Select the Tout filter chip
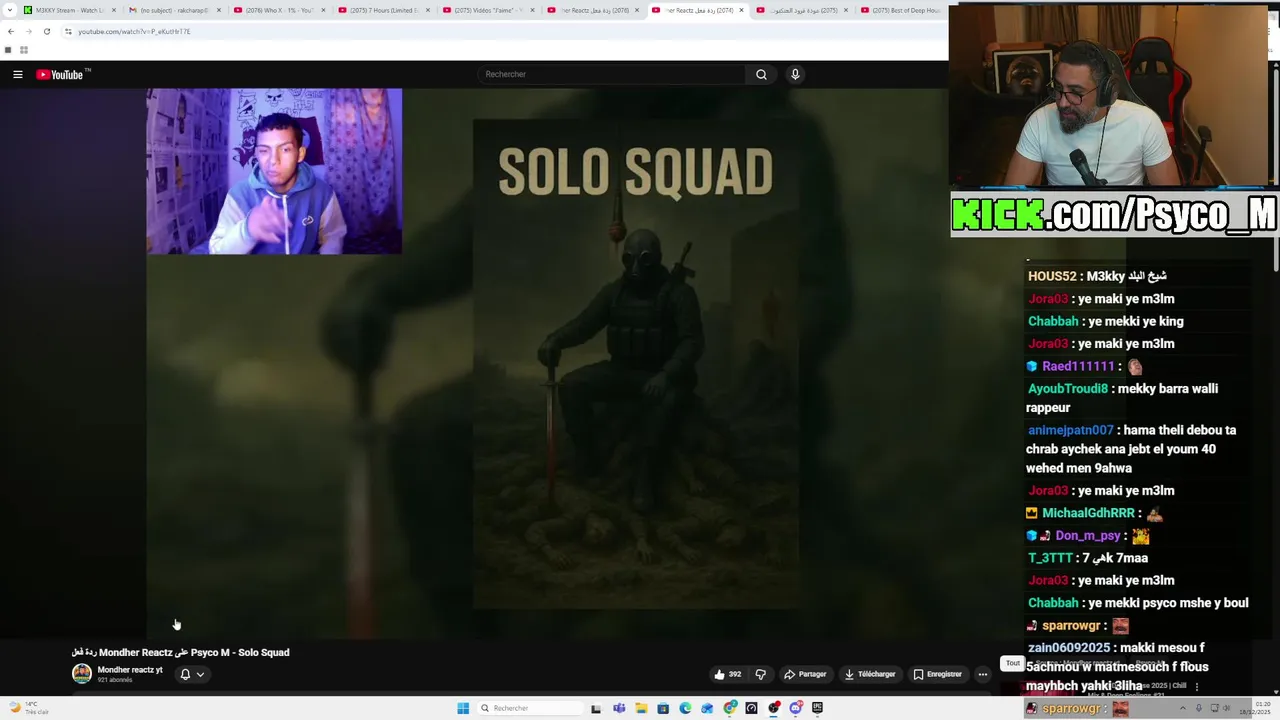This screenshot has height=720, width=1280. [x=1013, y=663]
